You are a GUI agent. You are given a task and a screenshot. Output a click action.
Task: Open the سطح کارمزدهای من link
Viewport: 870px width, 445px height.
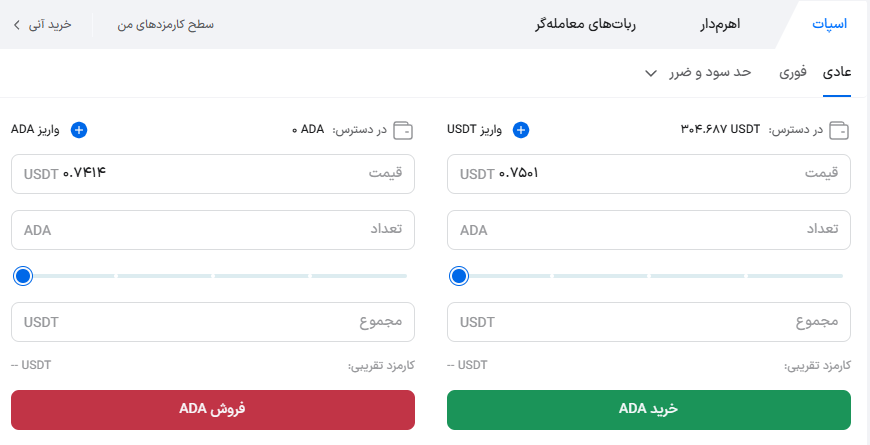point(165,24)
